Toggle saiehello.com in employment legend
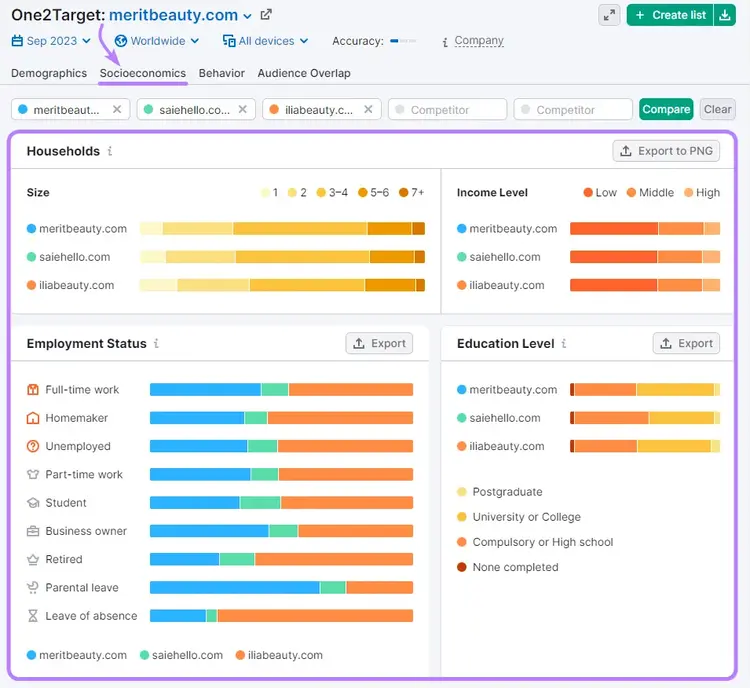 pos(181,655)
